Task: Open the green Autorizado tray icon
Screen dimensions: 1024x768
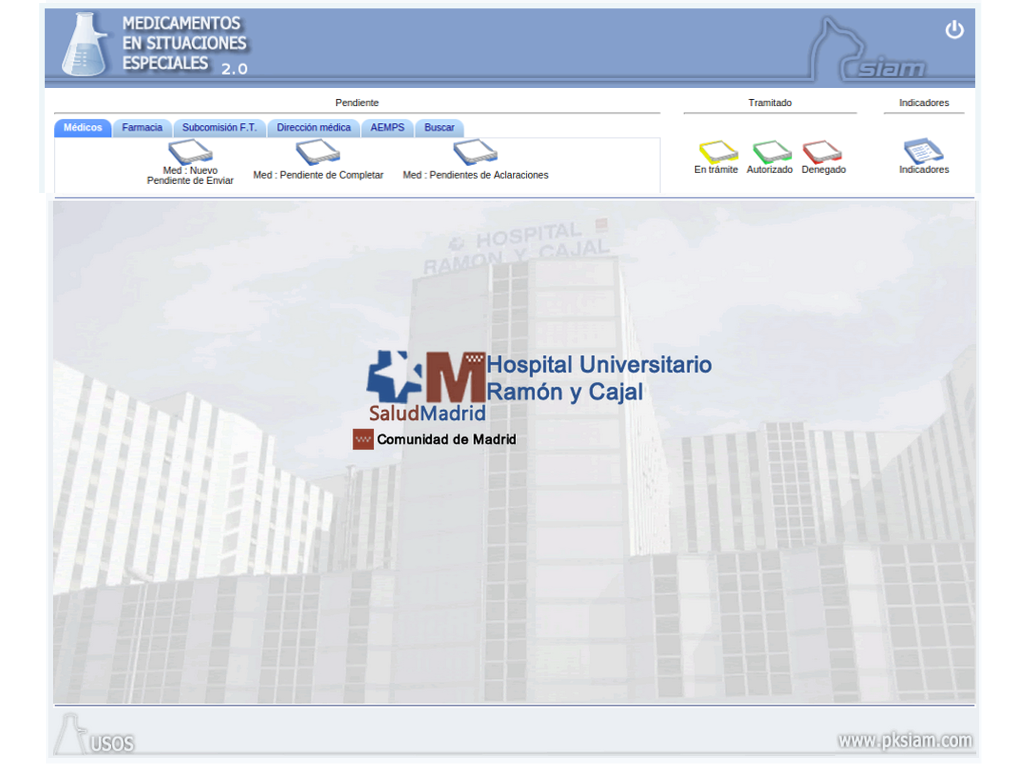Action: click(x=772, y=152)
